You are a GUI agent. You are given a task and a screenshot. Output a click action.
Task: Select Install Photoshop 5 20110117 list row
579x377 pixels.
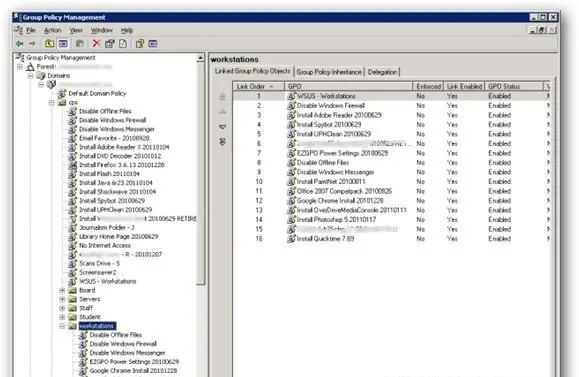click(x=391, y=220)
